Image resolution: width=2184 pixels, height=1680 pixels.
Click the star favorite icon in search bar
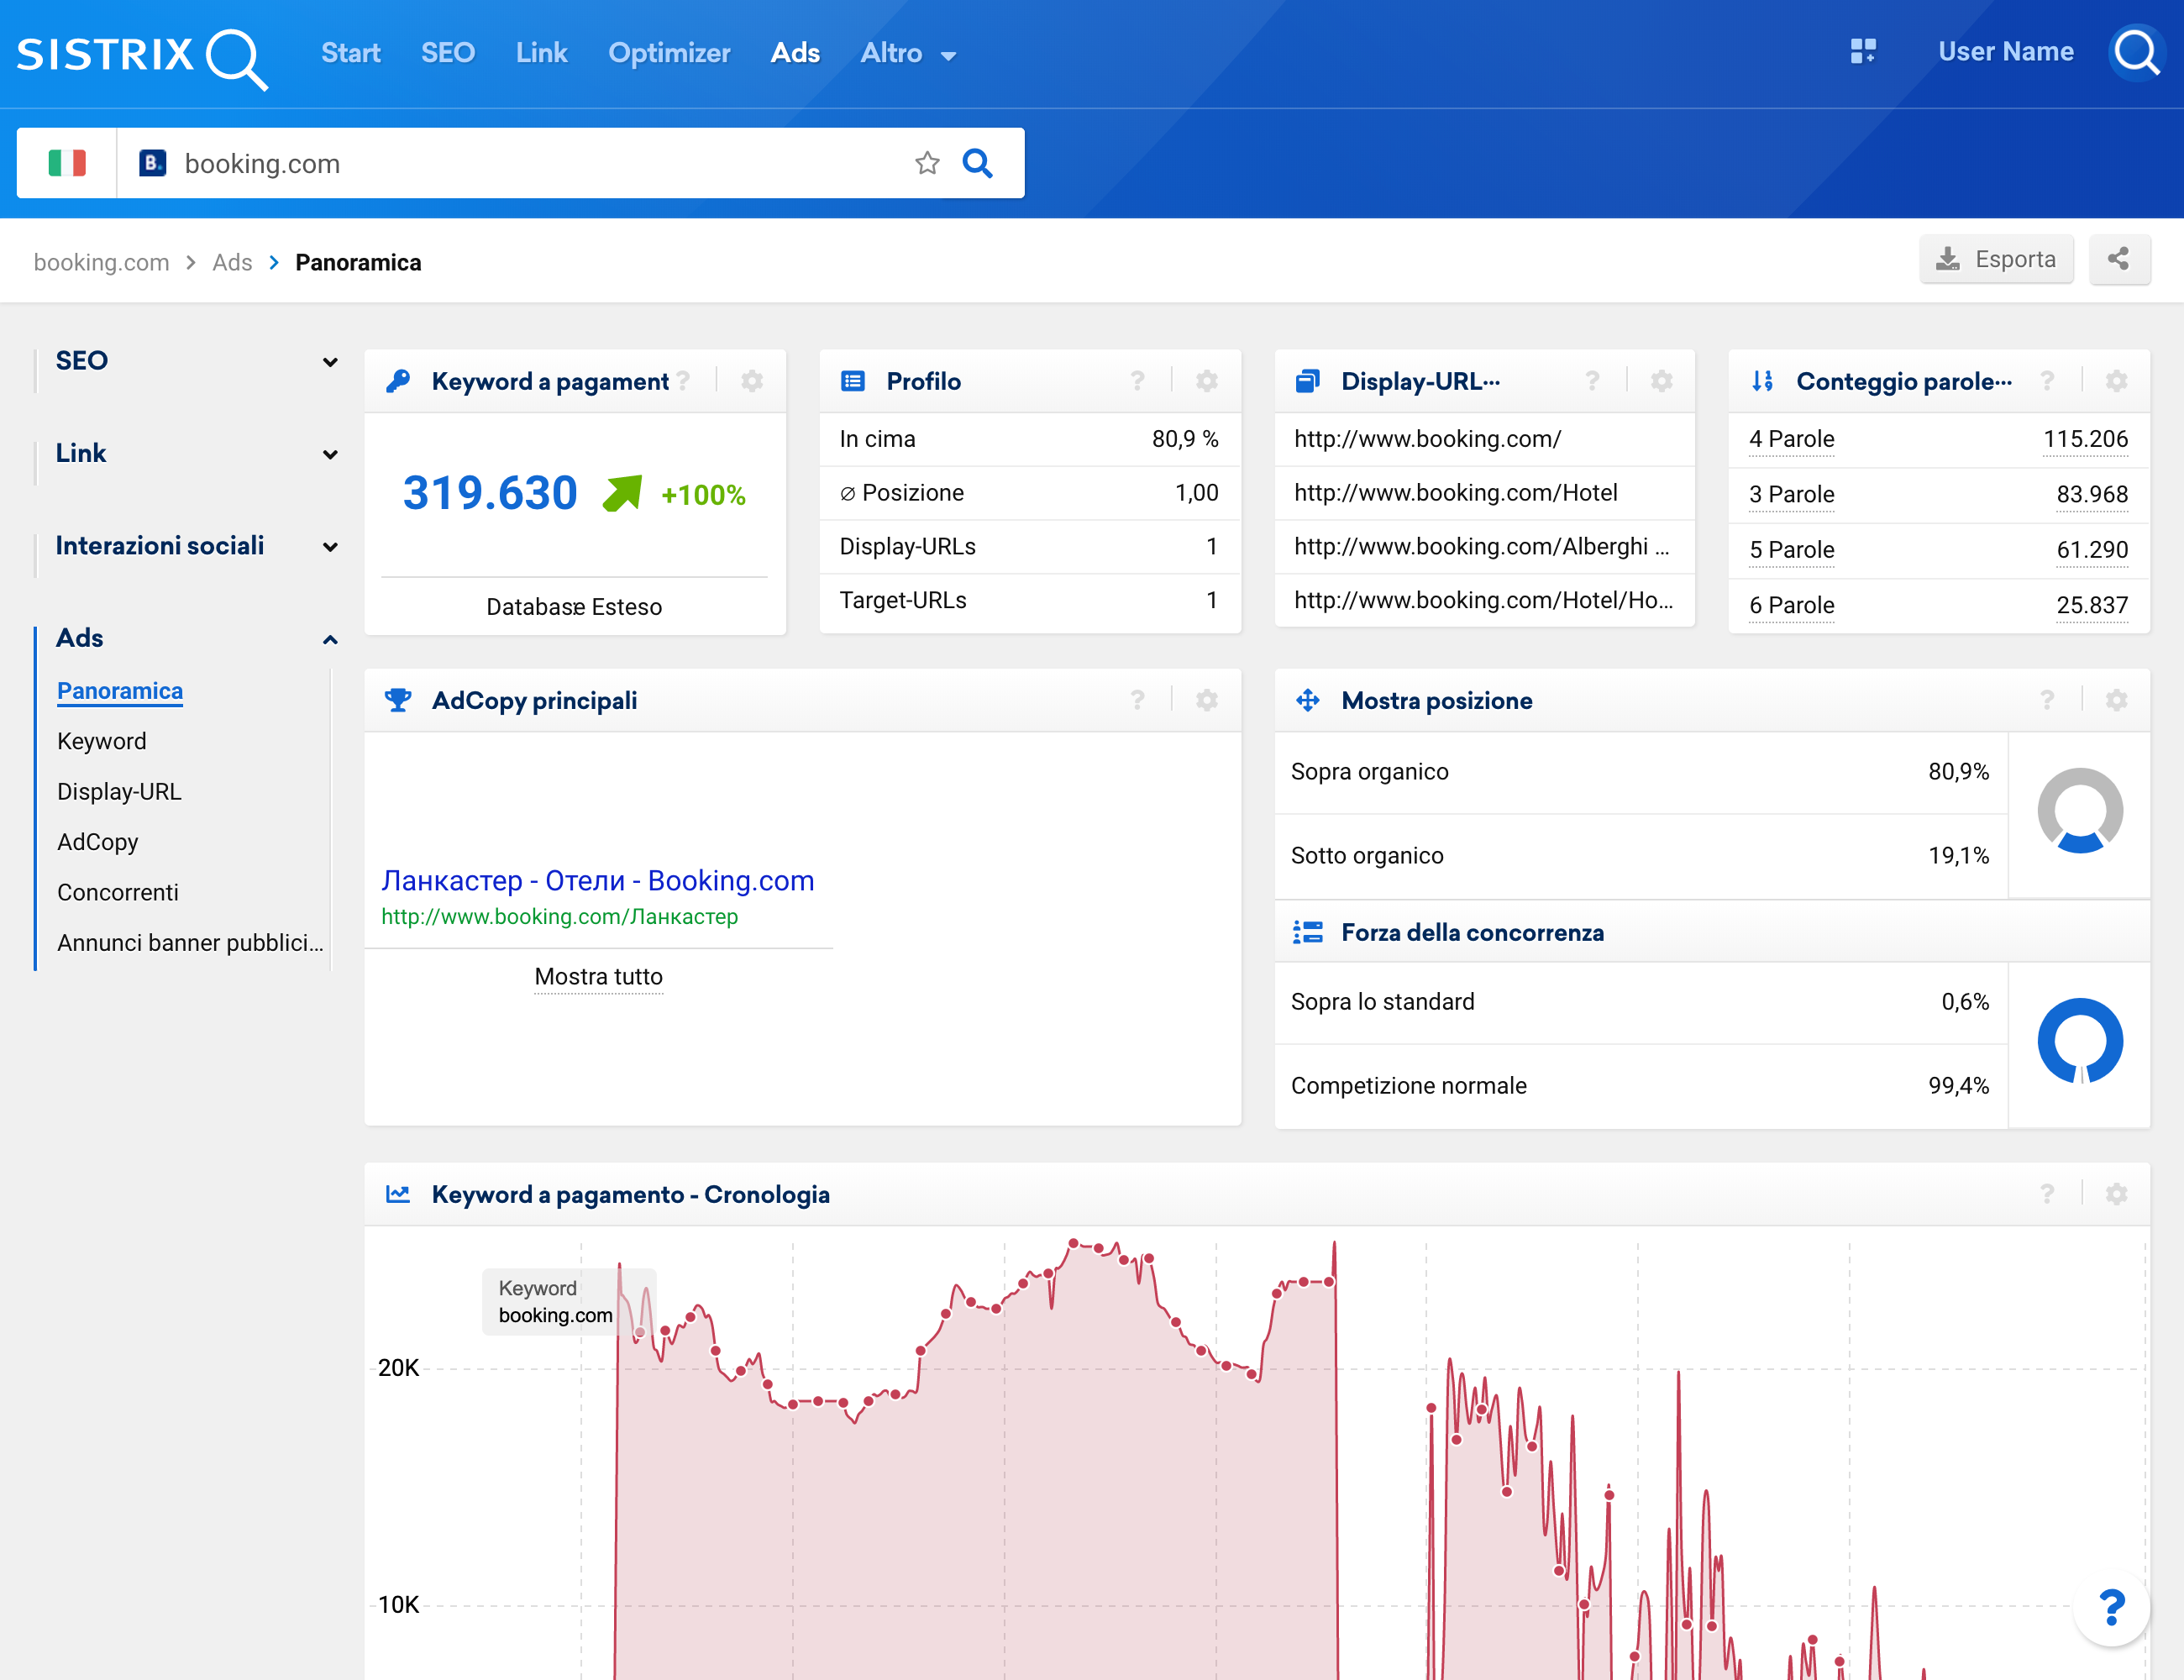click(x=927, y=163)
